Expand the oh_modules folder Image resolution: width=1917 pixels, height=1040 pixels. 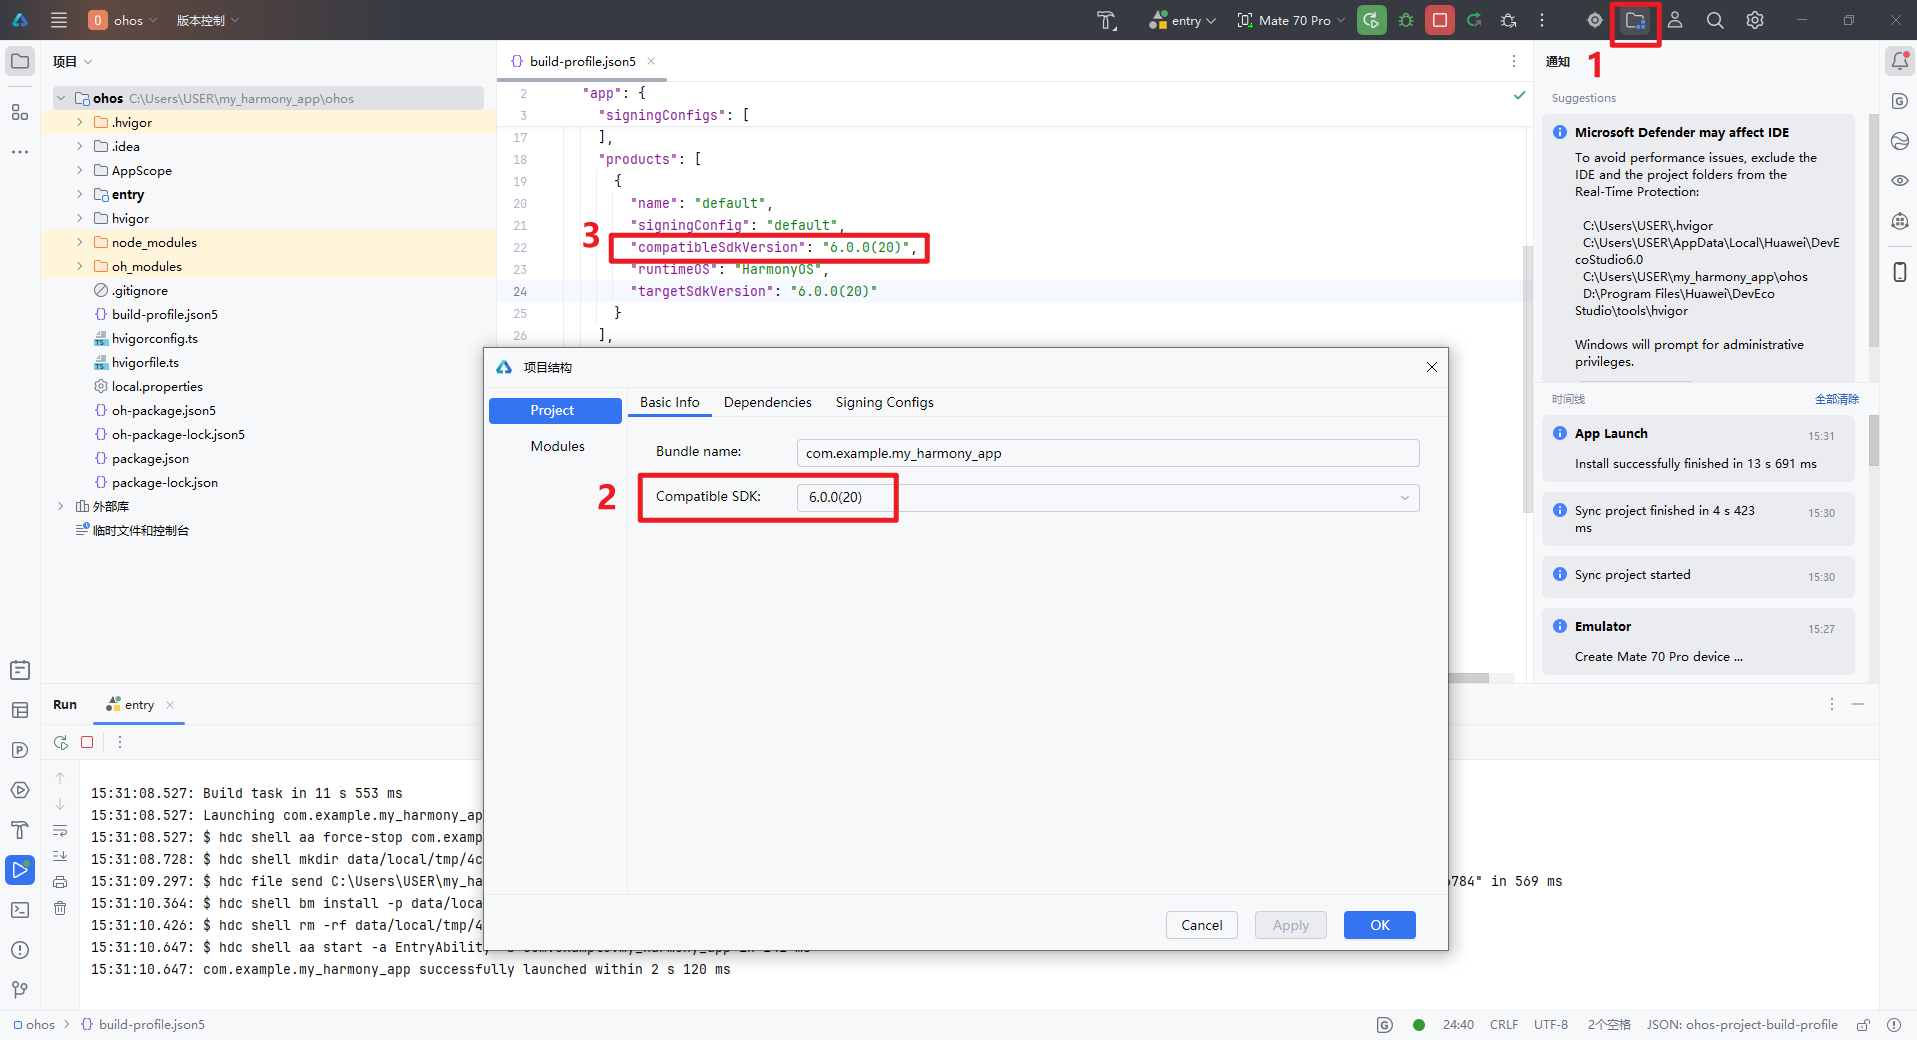click(x=80, y=266)
